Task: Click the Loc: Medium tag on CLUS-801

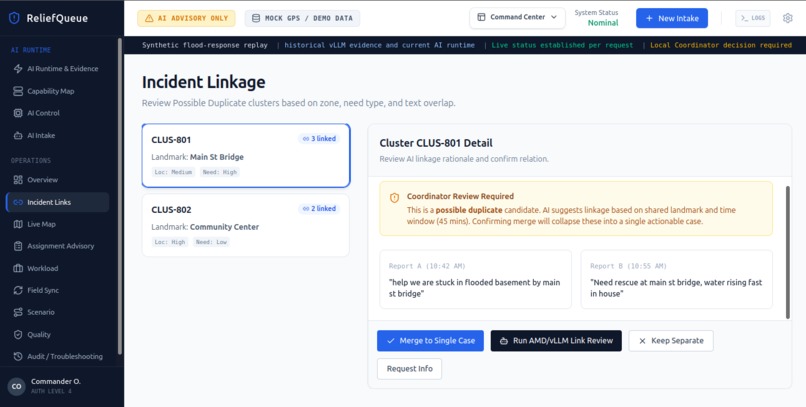Action: pyautogui.click(x=173, y=172)
